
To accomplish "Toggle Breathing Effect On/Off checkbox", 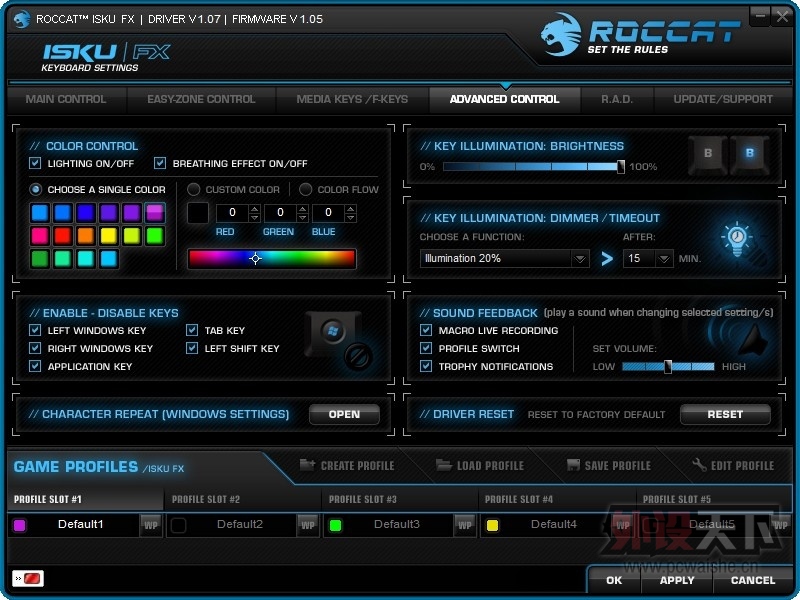I will 160,163.
